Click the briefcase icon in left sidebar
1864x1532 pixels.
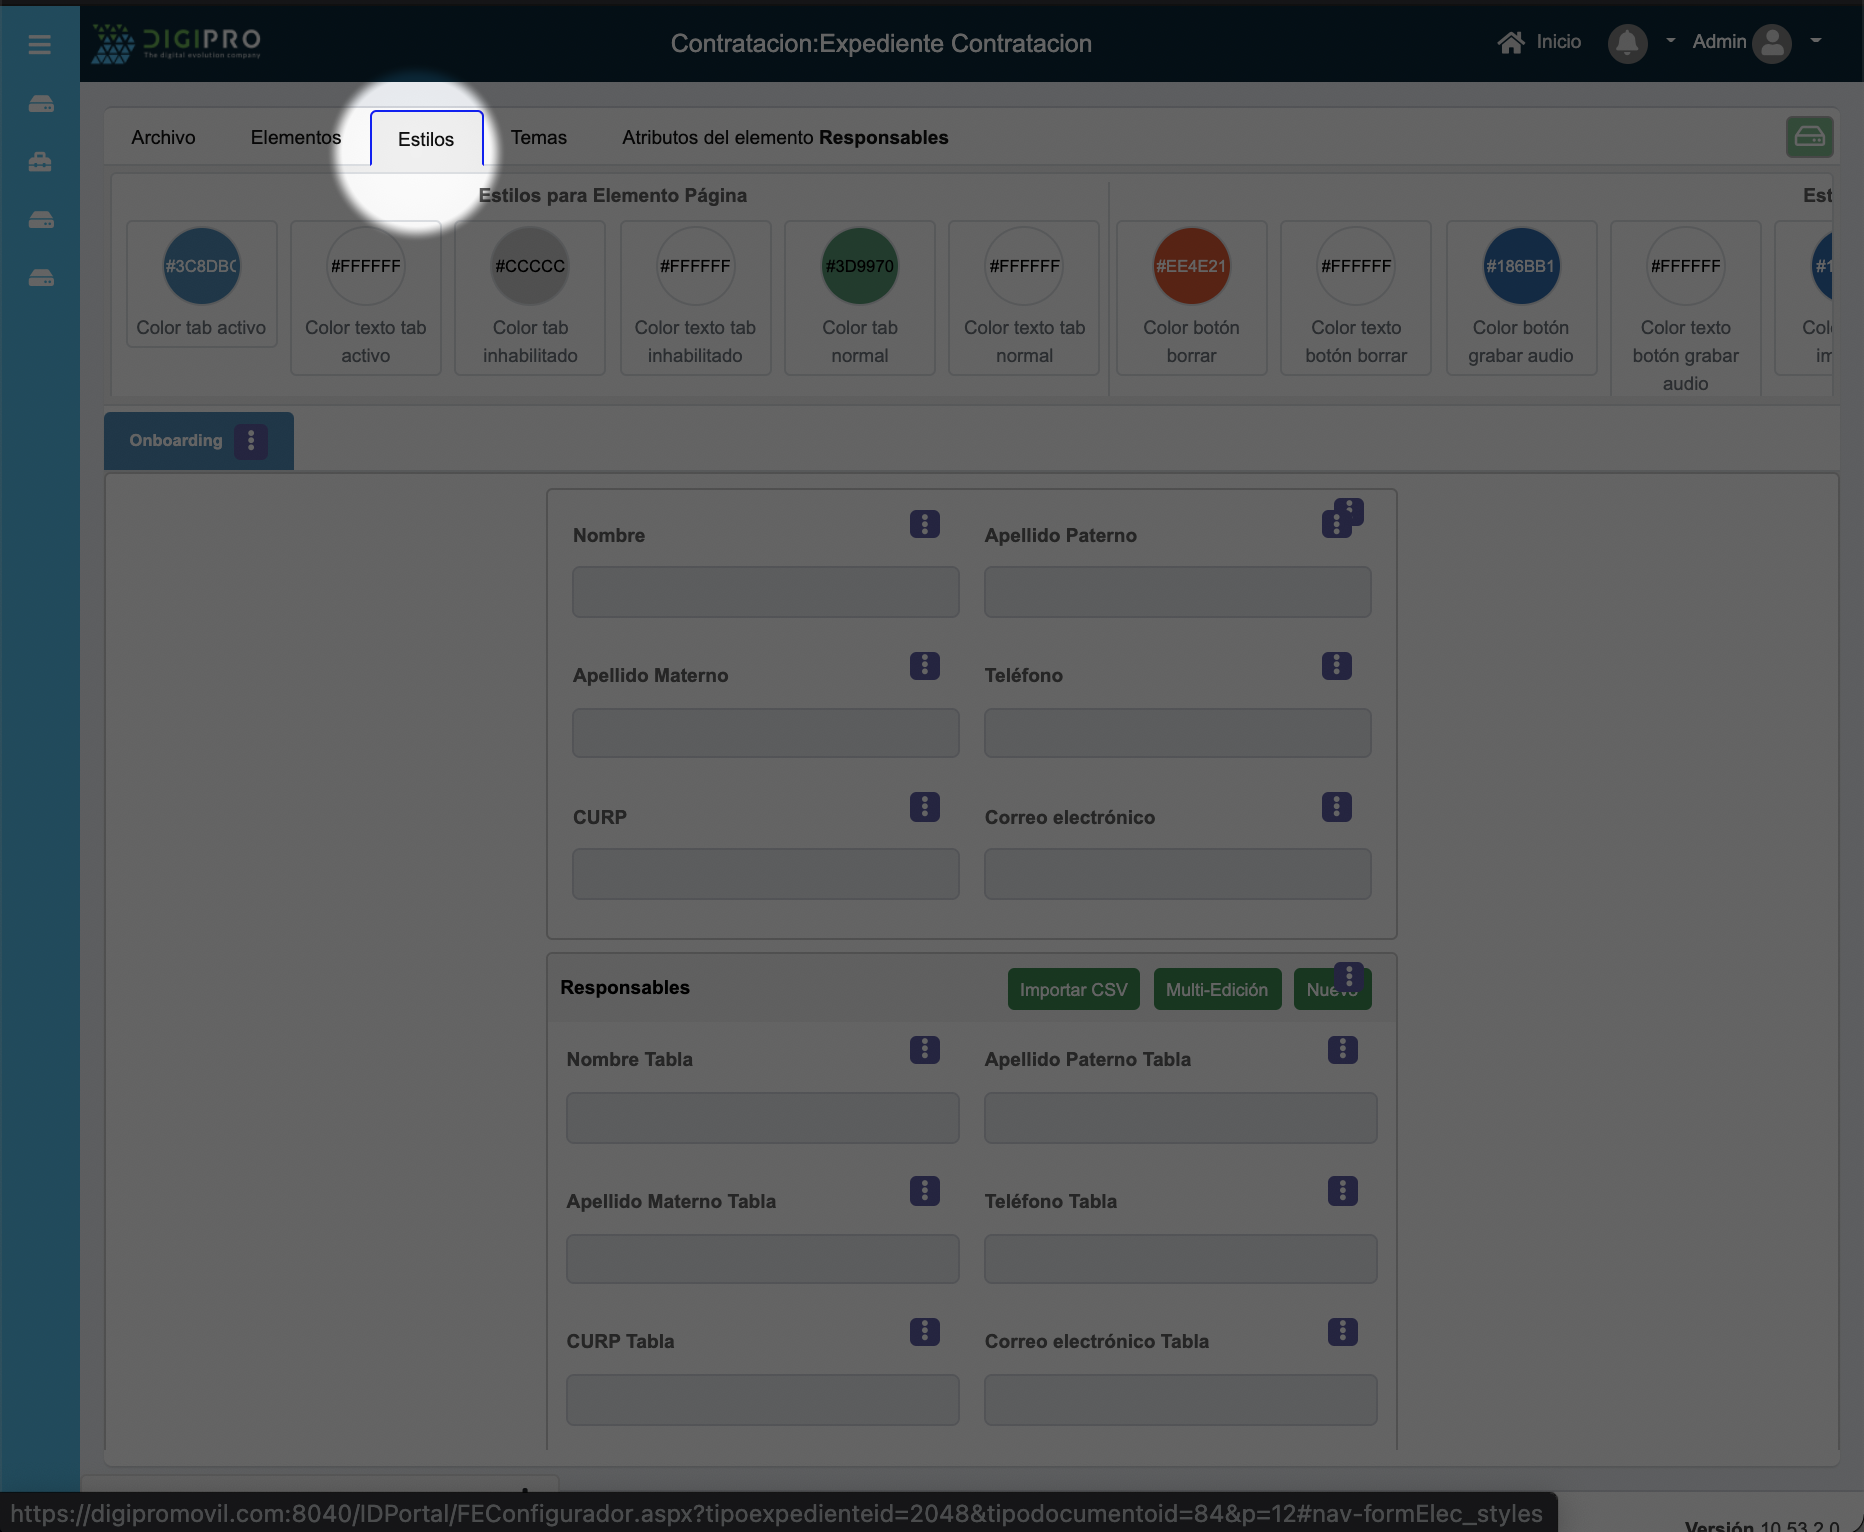40,161
